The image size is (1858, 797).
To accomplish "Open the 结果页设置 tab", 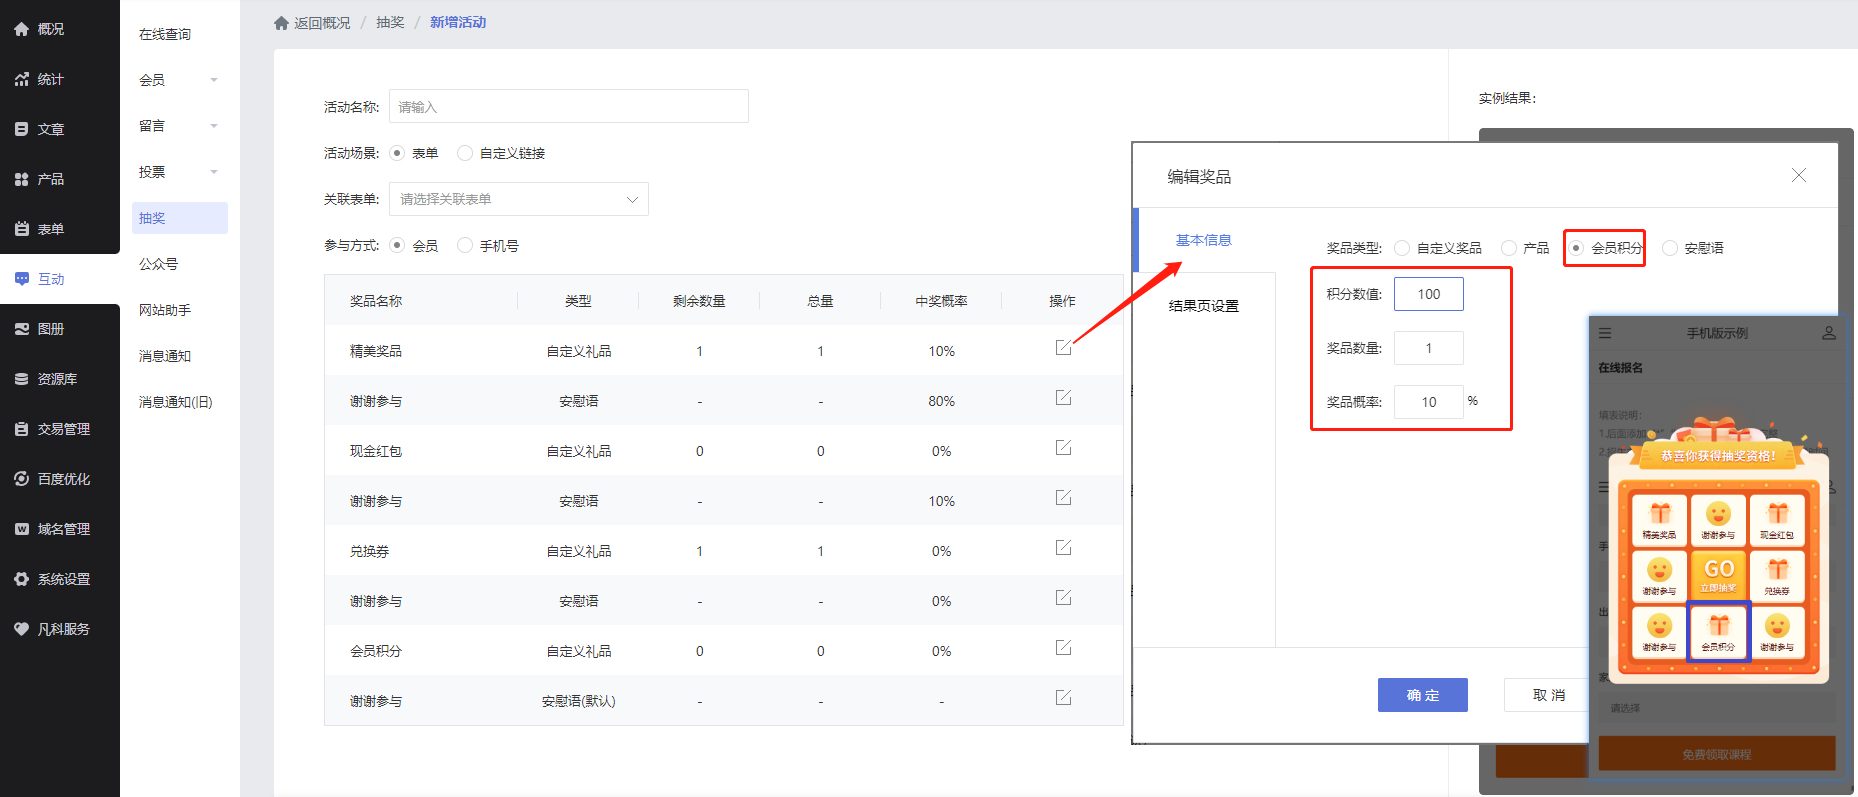I will 1204,306.
